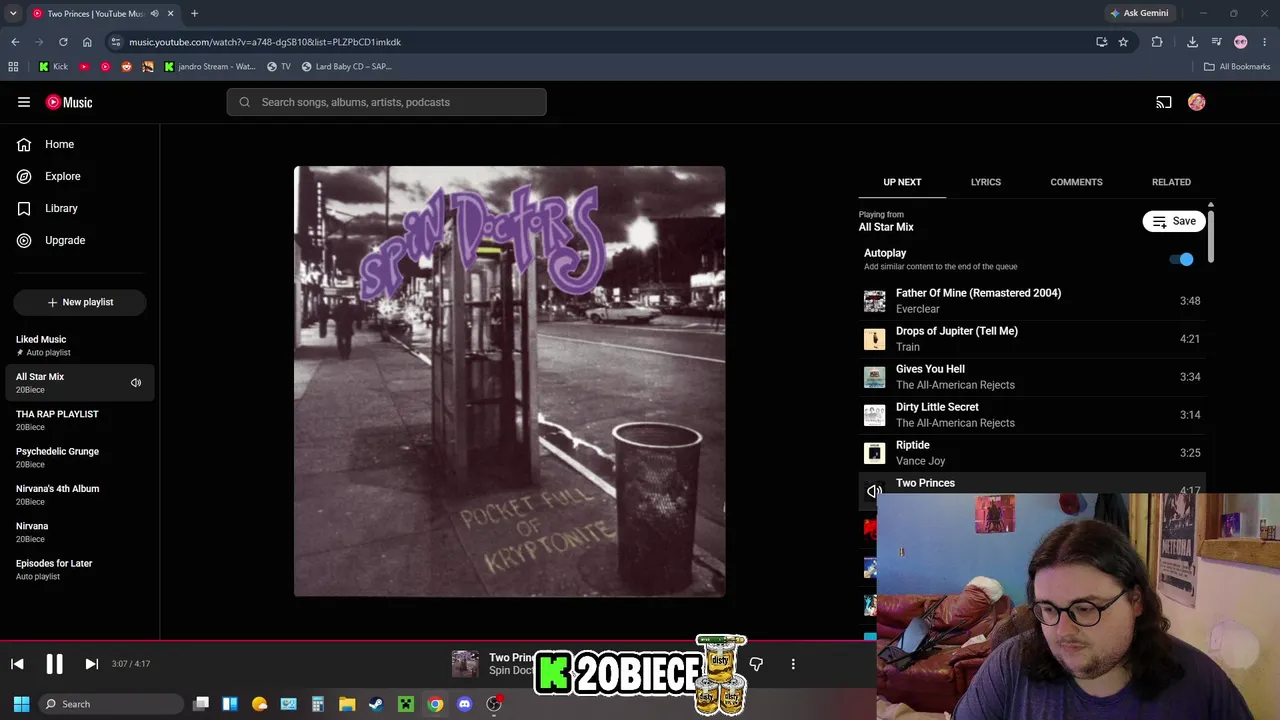Open the browser home page
Screen dimensions: 1280x720
click(x=87, y=42)
